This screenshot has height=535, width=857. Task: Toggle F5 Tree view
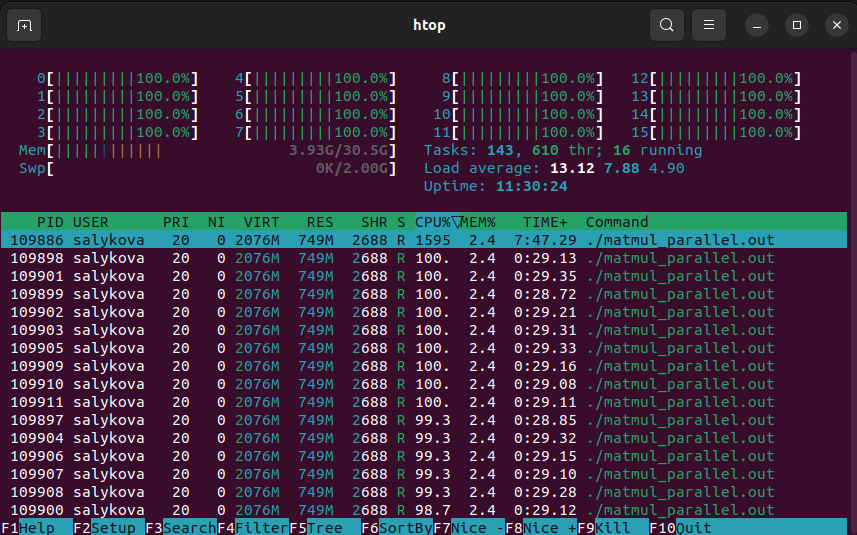325,528
